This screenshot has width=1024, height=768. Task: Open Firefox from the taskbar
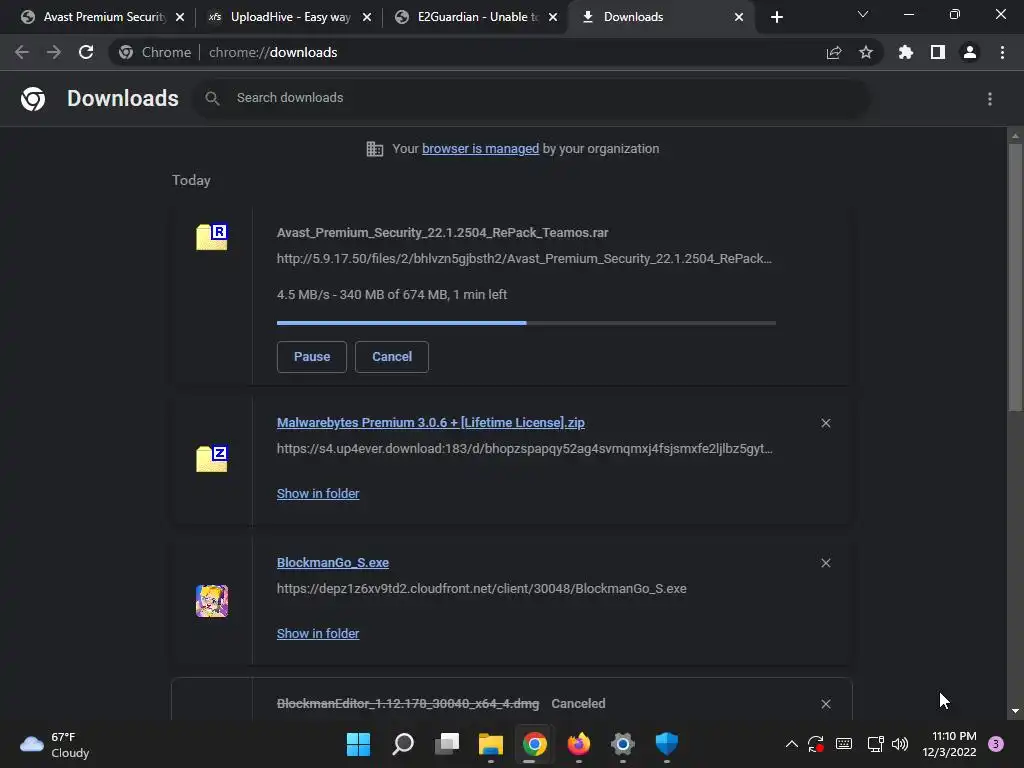[x=579, y=744]
